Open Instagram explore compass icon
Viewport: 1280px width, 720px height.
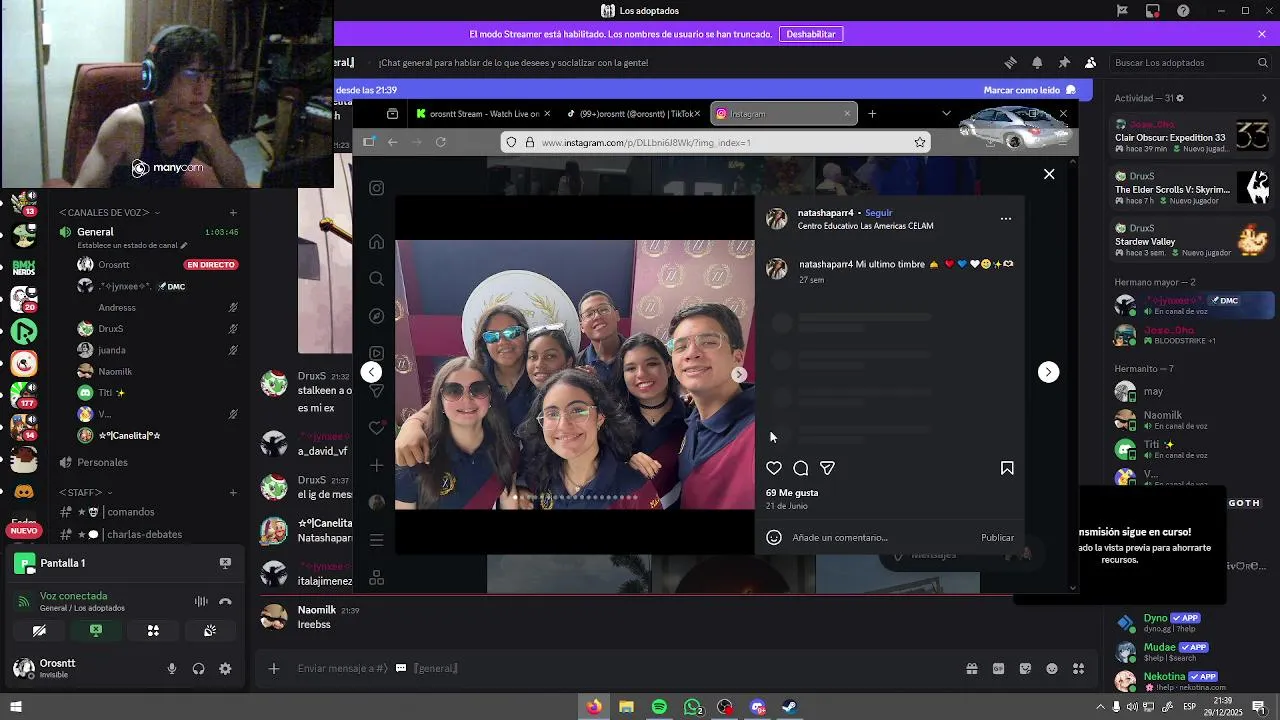(376, 316)
